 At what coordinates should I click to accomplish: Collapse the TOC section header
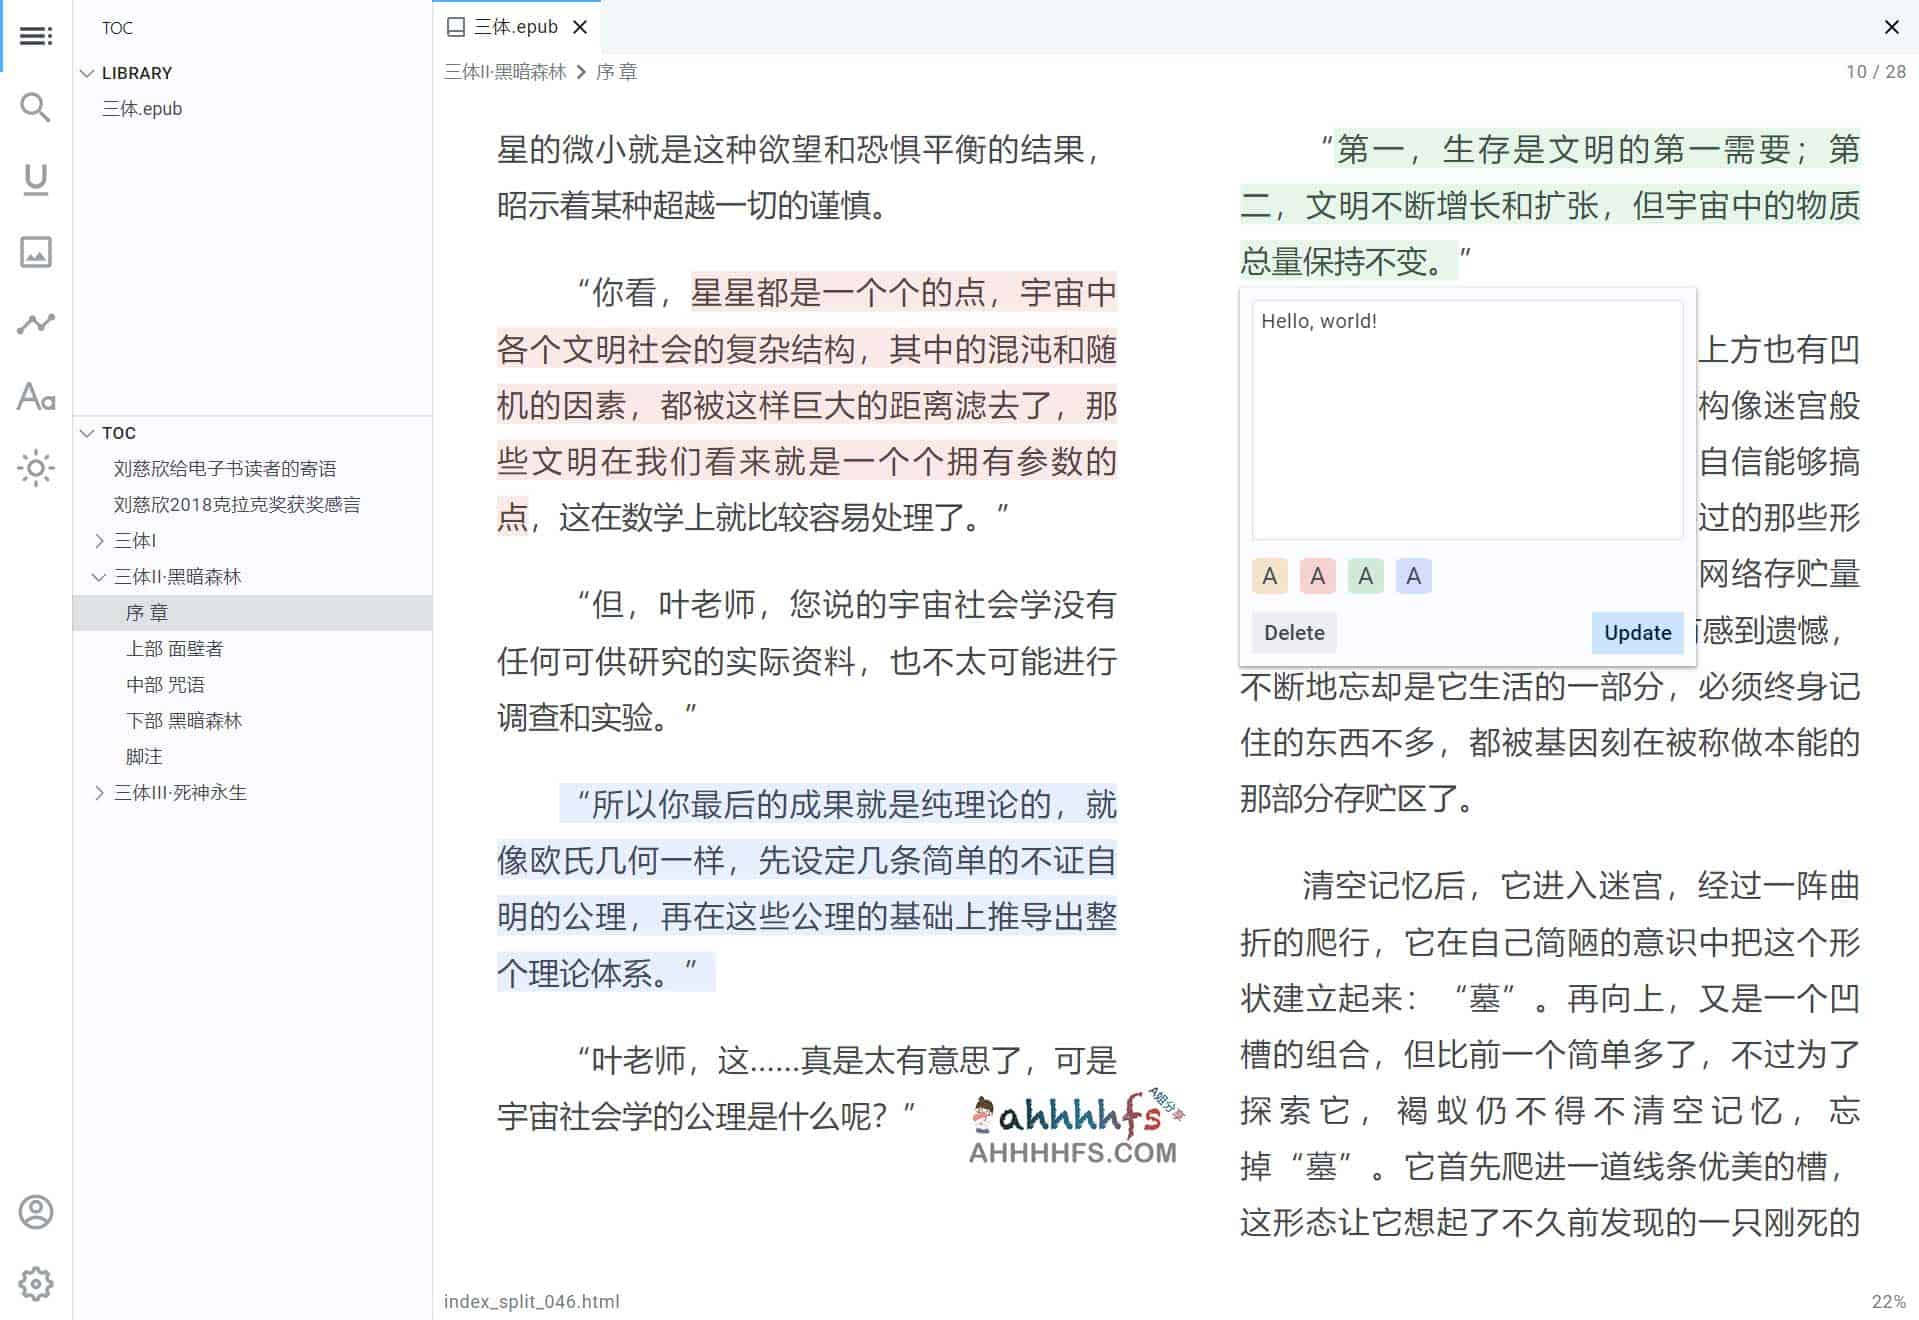pyautogui.click(x=88, y=433)
